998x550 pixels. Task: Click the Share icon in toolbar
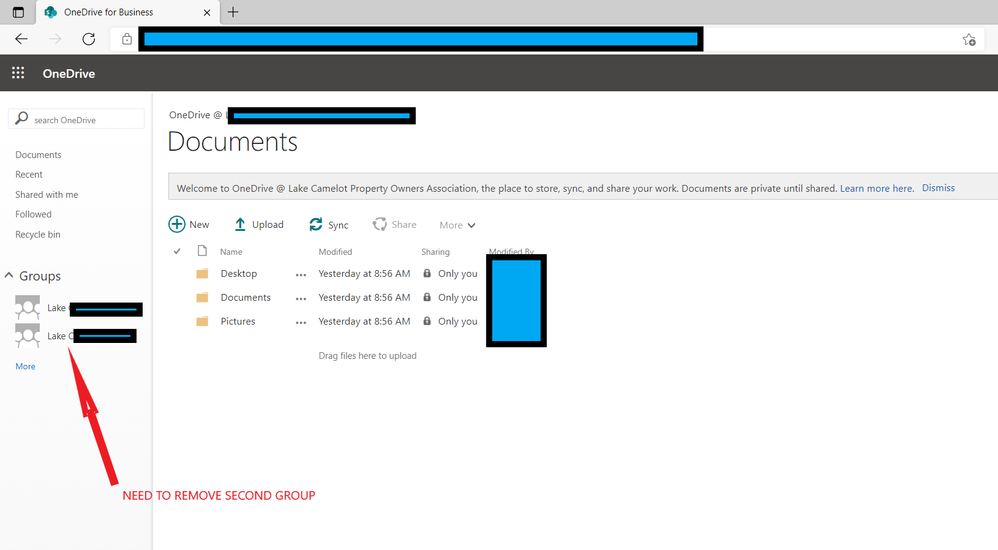[x=379, y=224]
